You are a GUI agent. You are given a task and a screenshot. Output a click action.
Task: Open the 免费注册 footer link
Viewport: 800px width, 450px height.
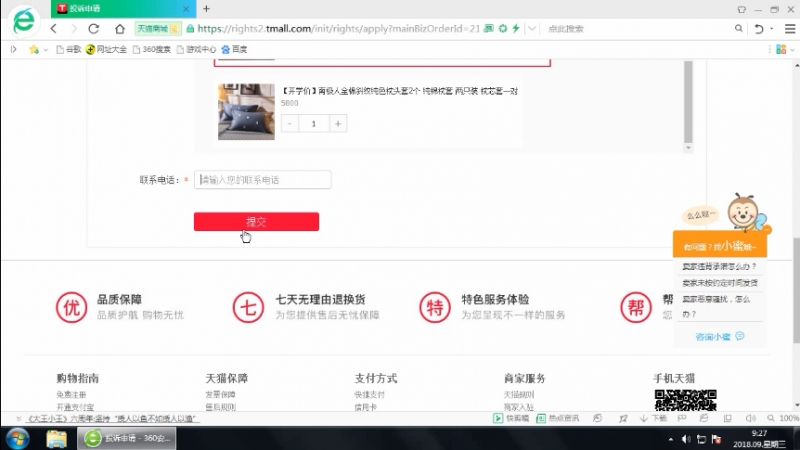71,394
